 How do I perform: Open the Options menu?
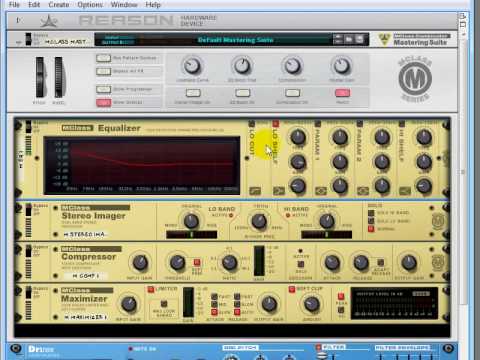coord(90,5)
